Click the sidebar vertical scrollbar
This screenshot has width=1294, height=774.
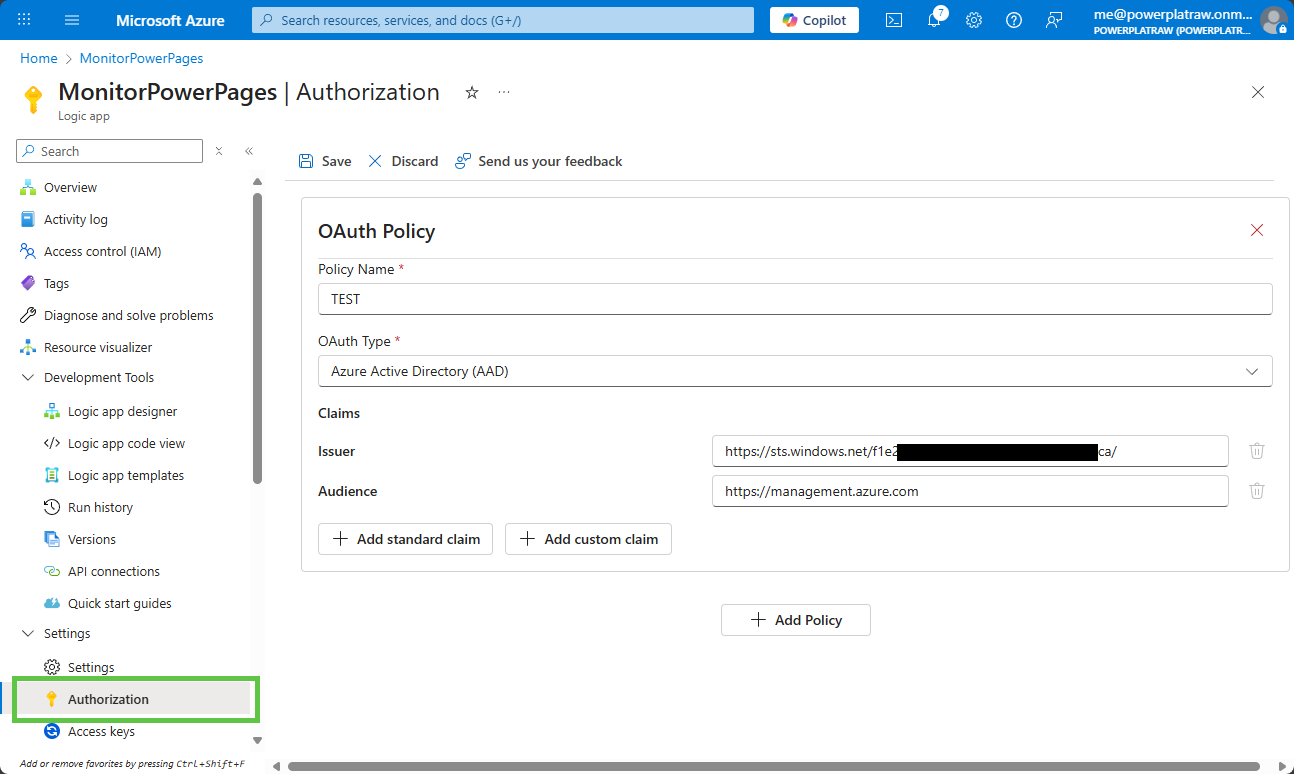257,338
